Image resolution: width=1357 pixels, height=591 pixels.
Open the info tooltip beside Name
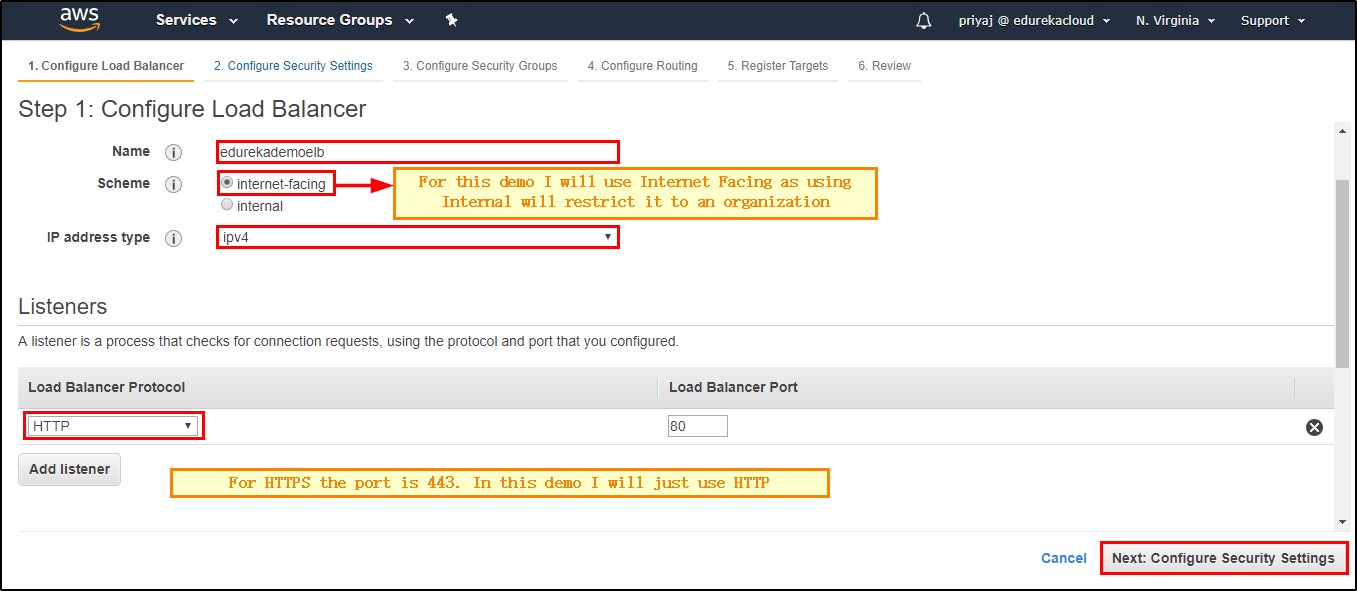tap(173, 151)
